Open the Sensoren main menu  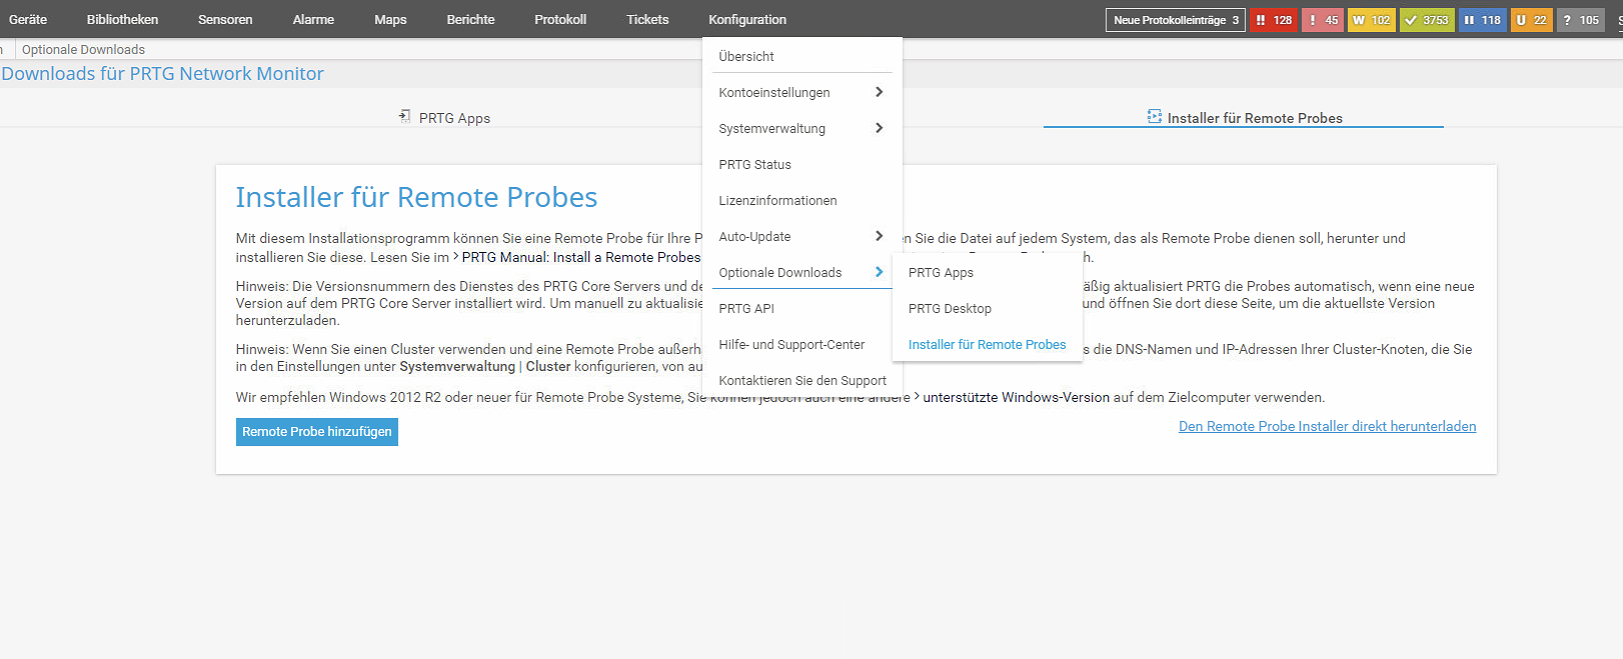click(x=225, y=20)
